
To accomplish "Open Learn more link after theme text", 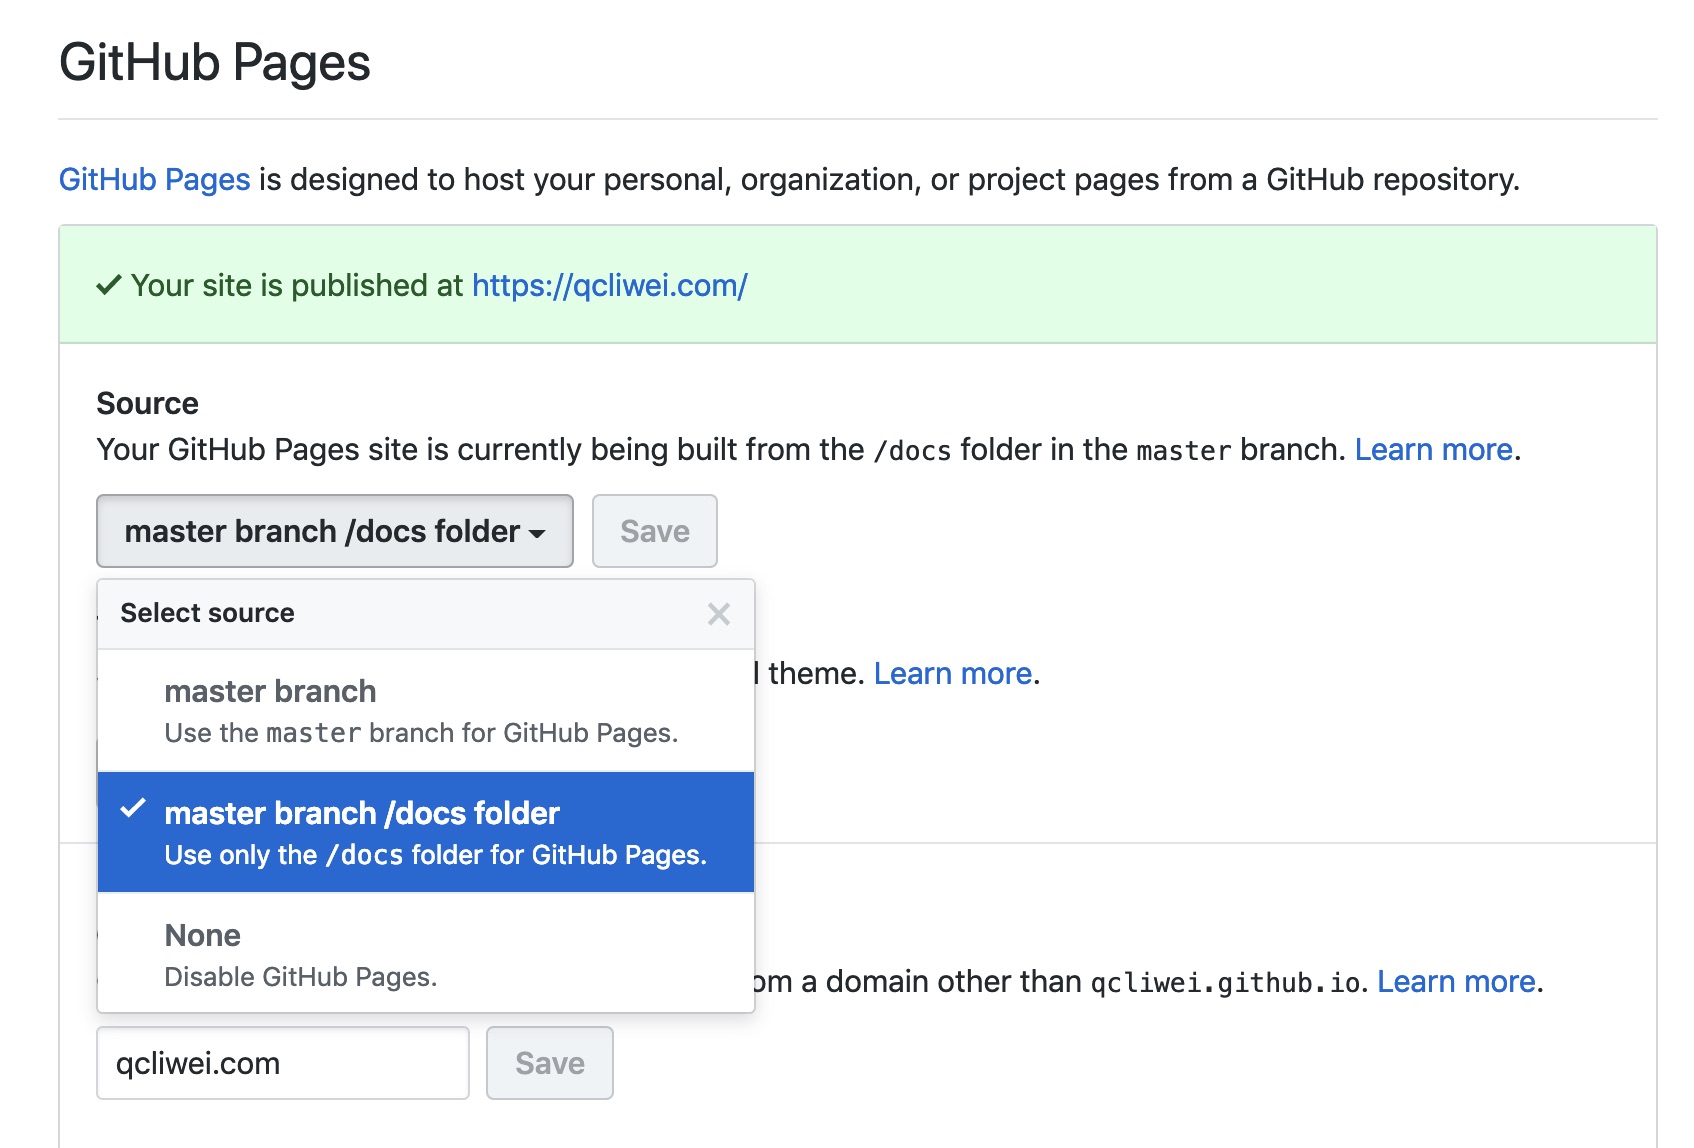I will pos(953,674).
